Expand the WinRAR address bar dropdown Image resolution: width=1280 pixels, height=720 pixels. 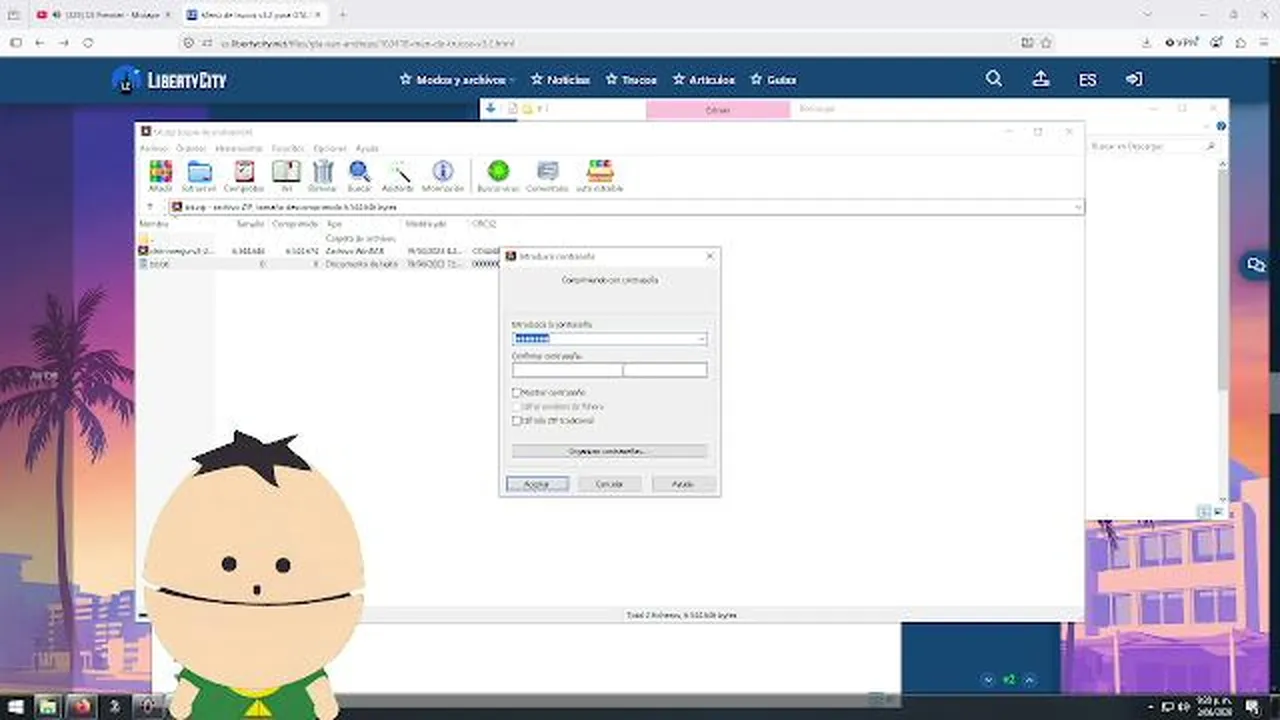(x=1077, y=207)
